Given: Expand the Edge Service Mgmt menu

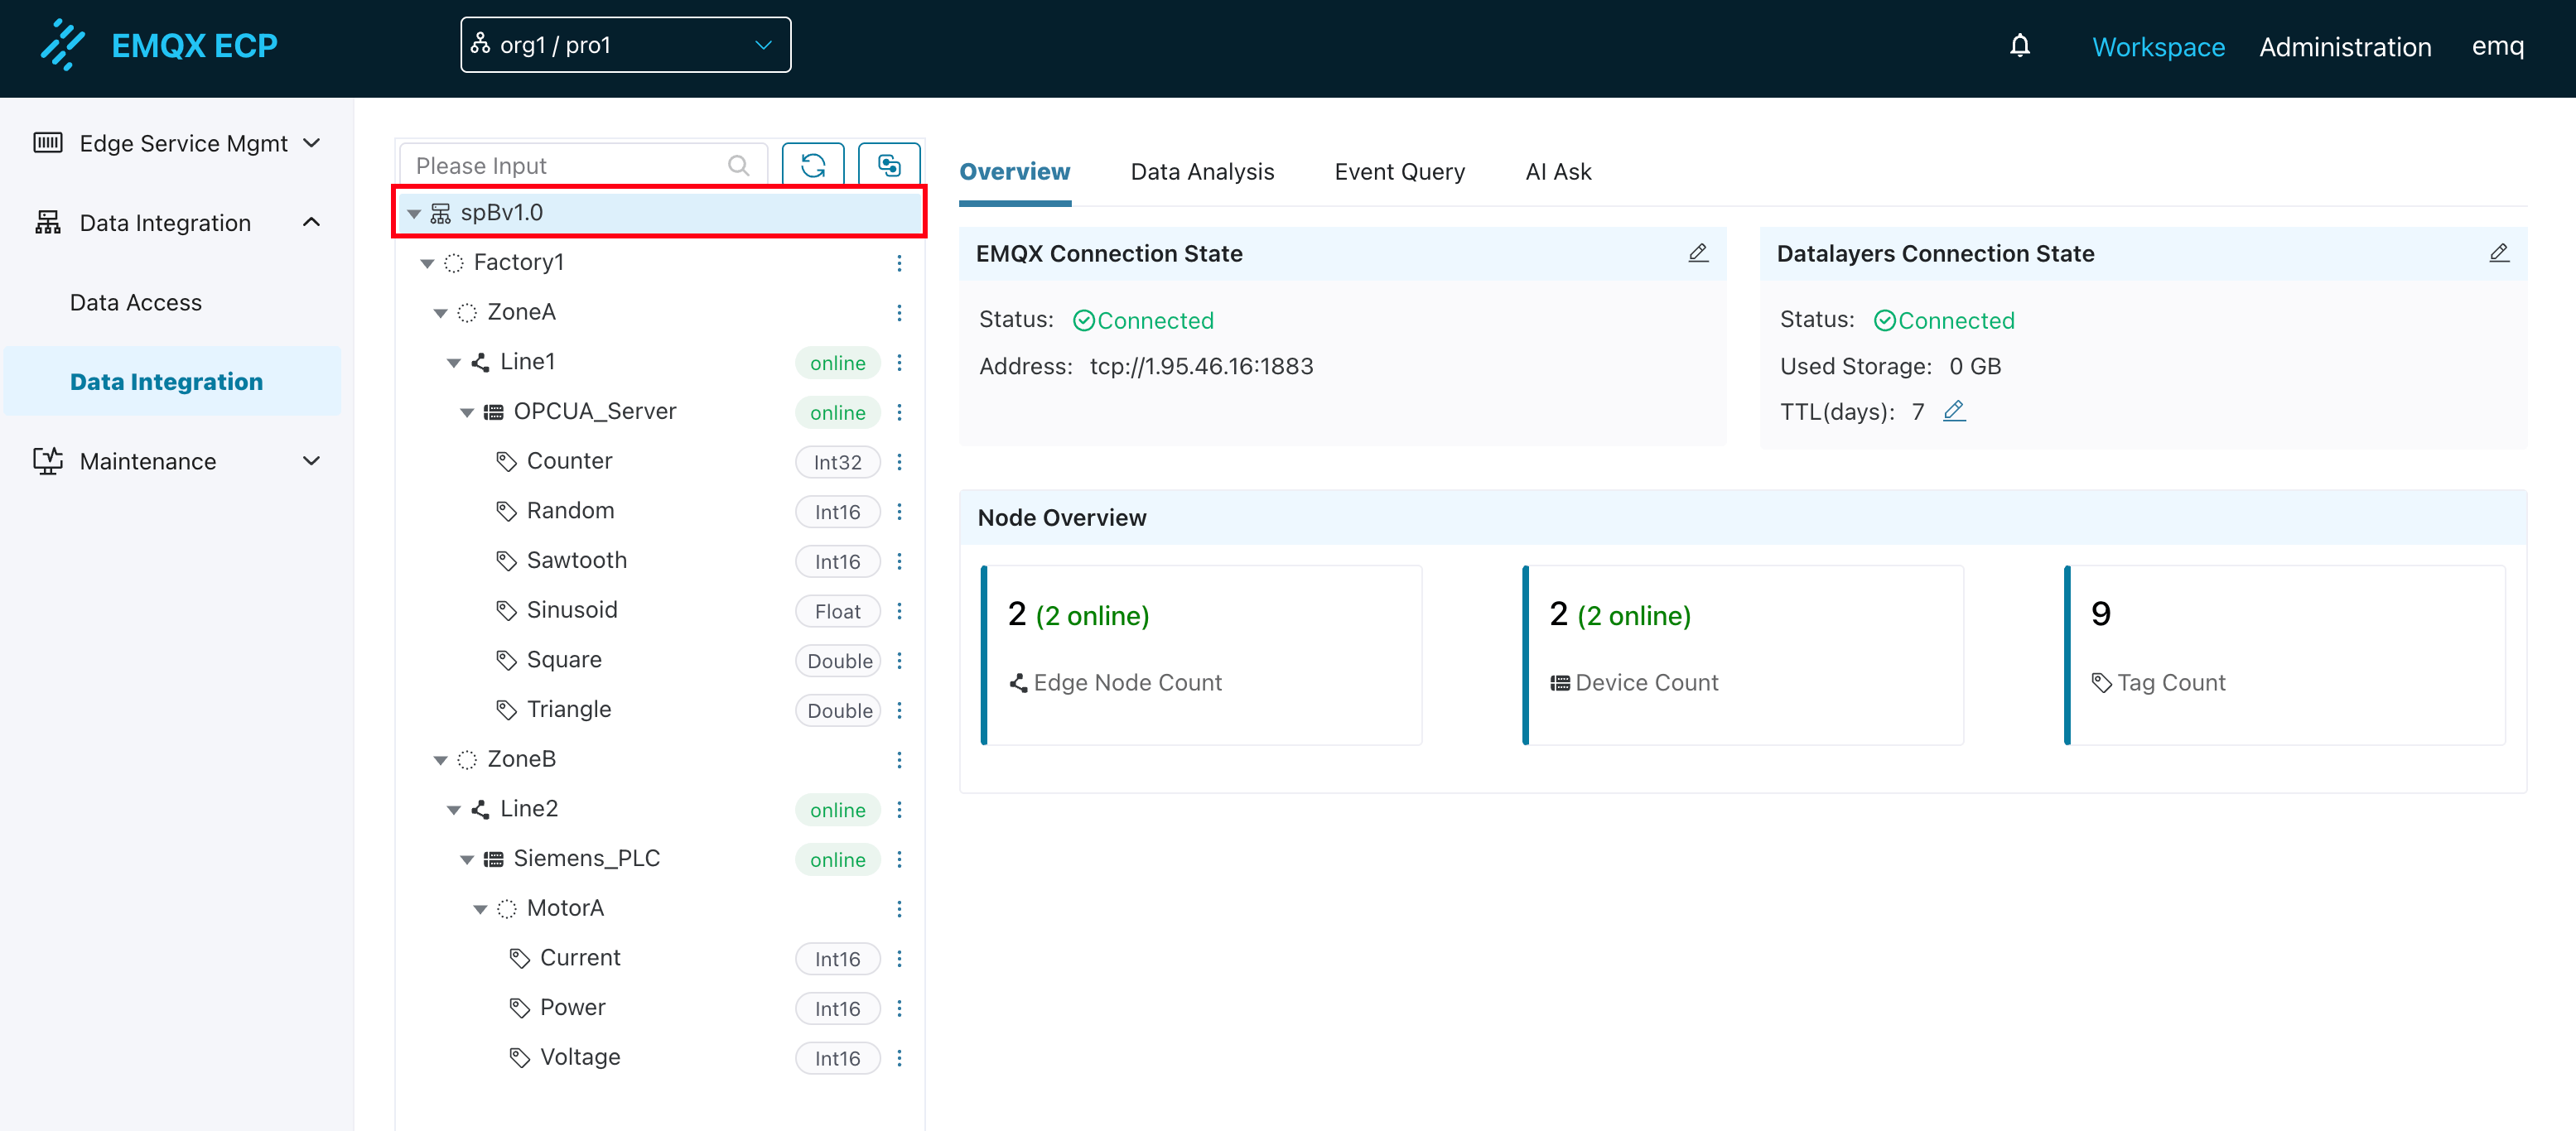Looking at the screenshot, I should pos(177,143).
